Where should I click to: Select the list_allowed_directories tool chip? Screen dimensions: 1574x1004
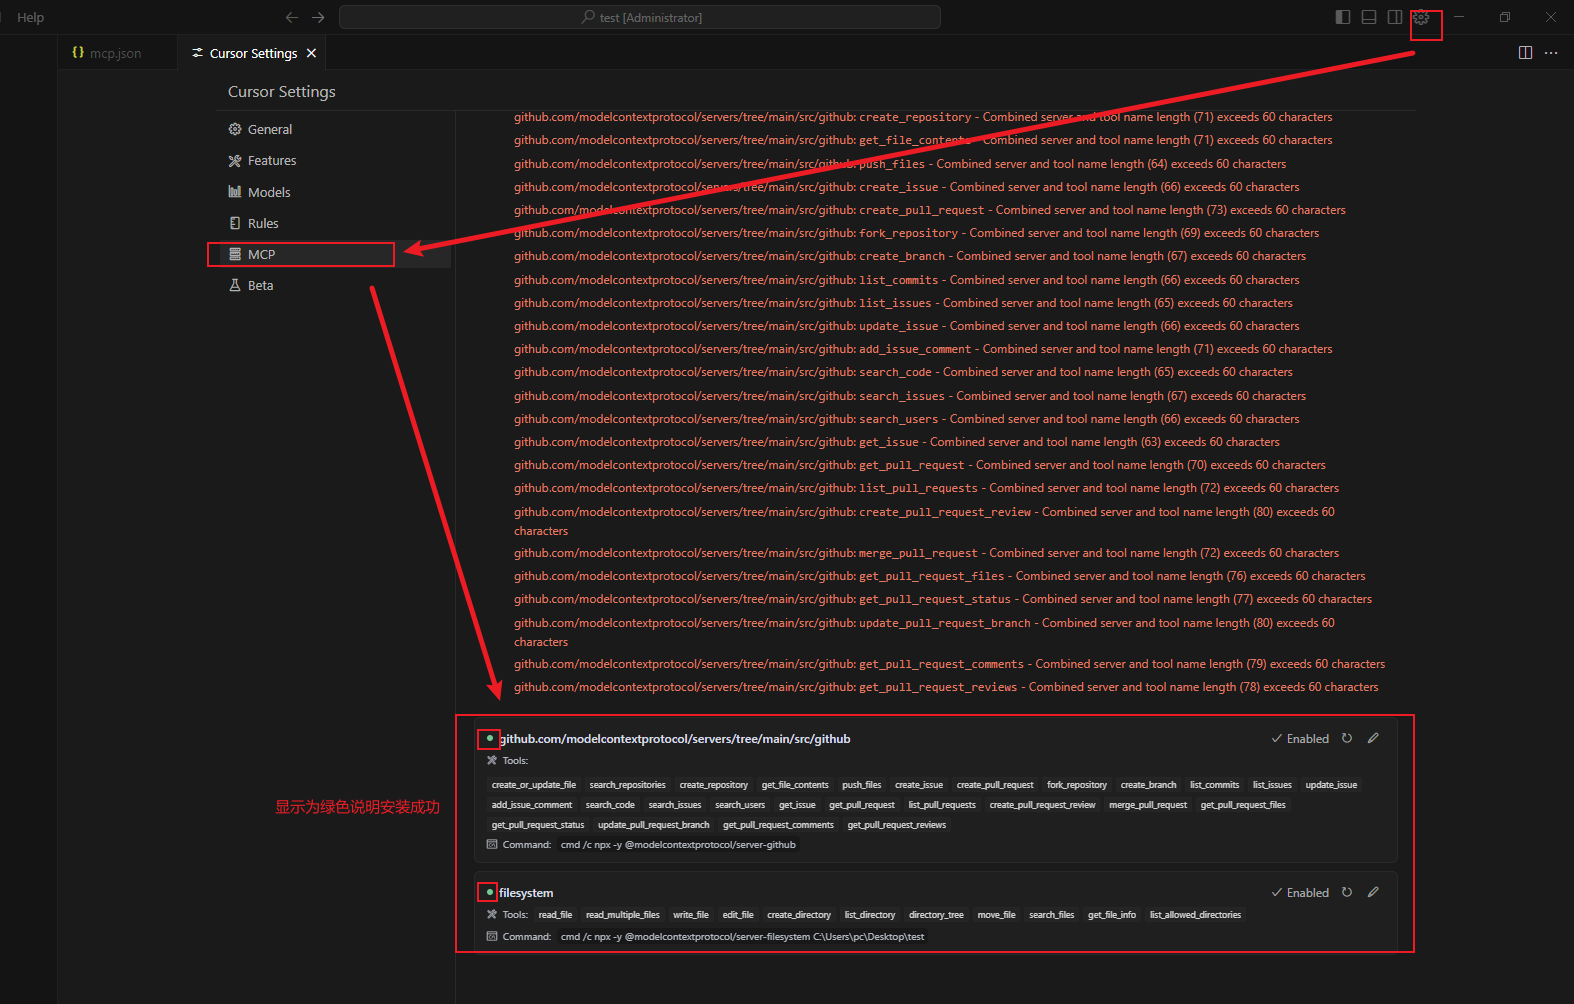[1195, 915]
